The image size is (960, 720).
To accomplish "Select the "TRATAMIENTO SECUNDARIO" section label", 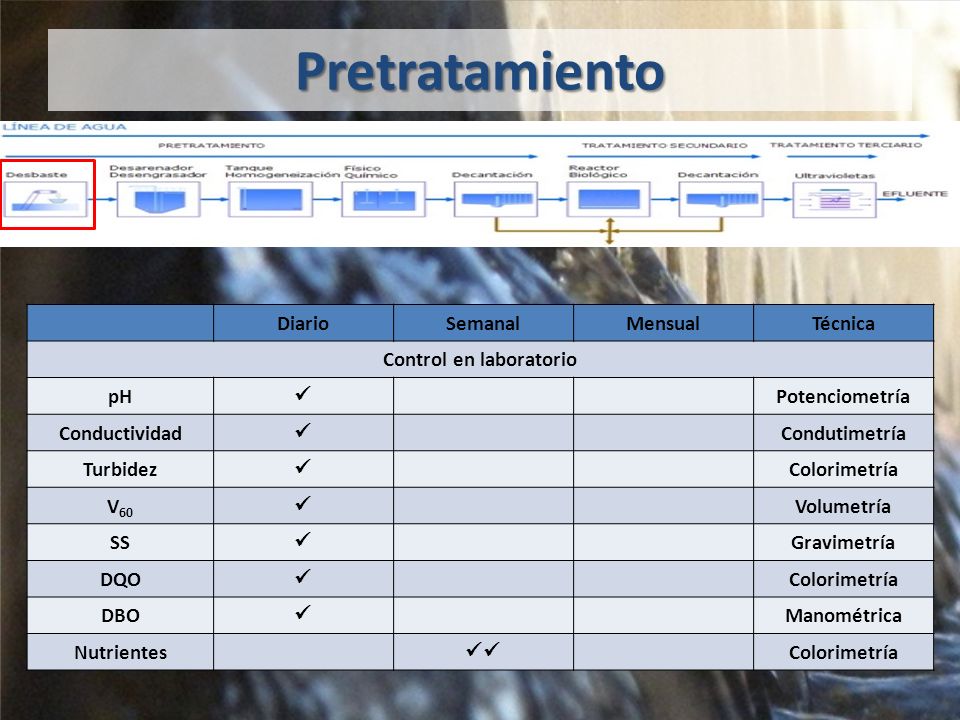I will click(664, 145).
